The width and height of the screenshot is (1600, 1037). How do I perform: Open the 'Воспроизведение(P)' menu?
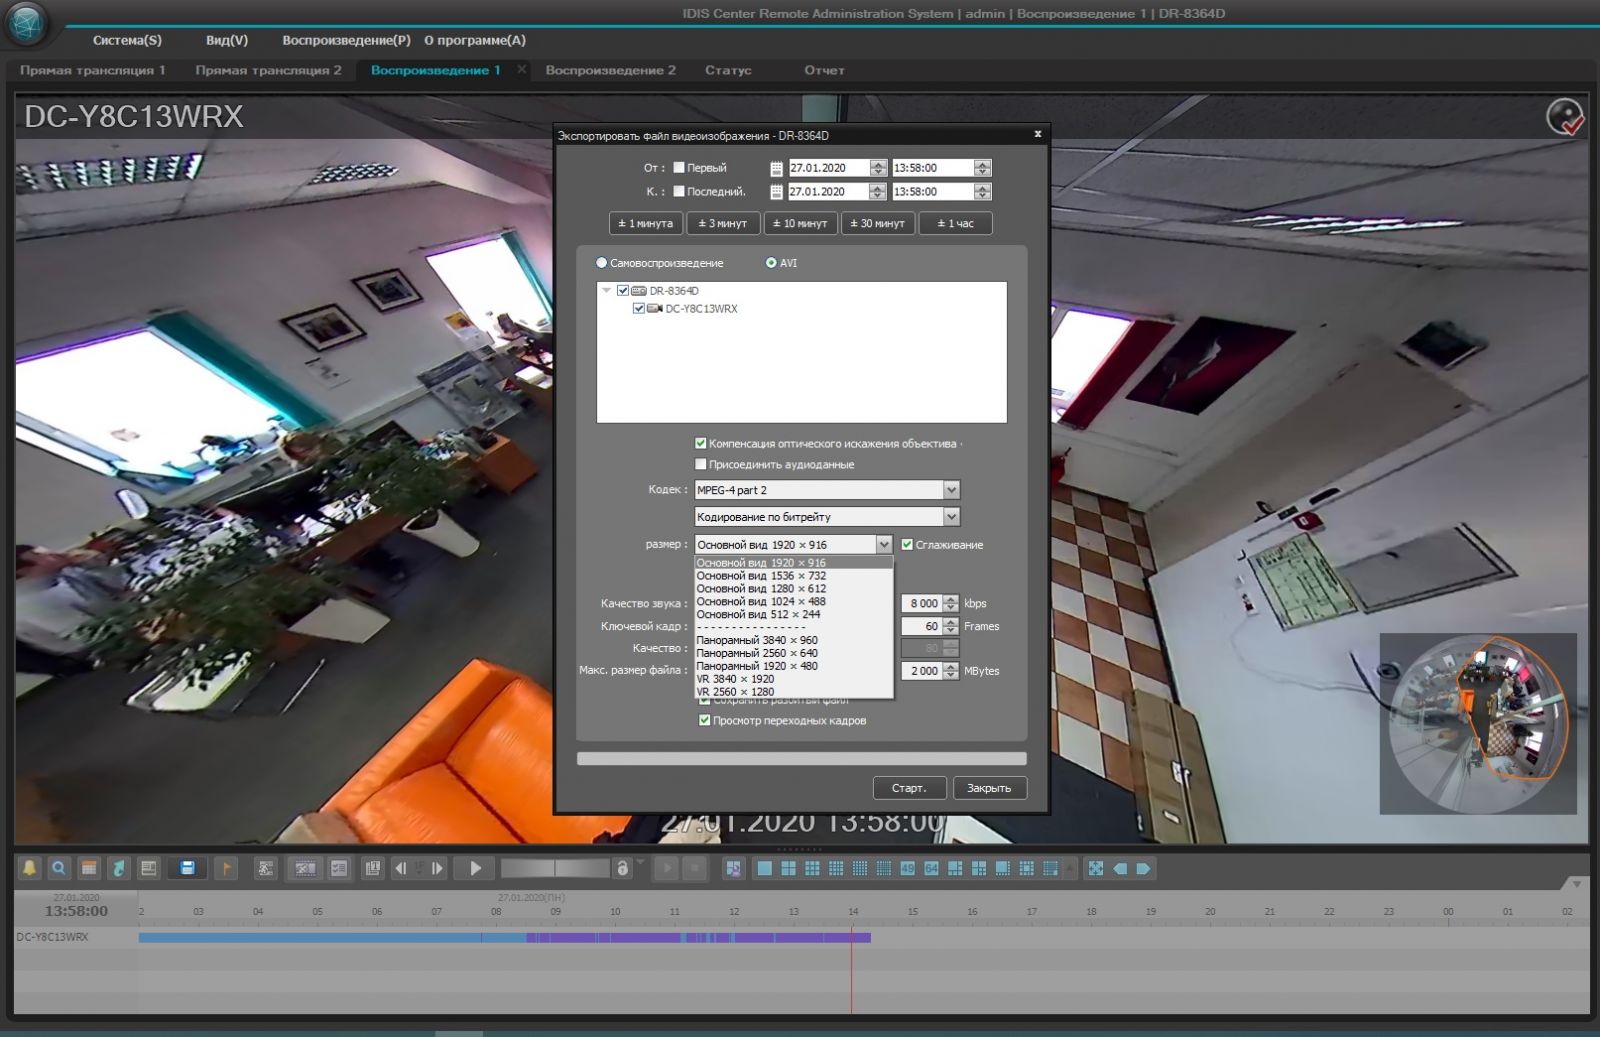click(346, 40)
